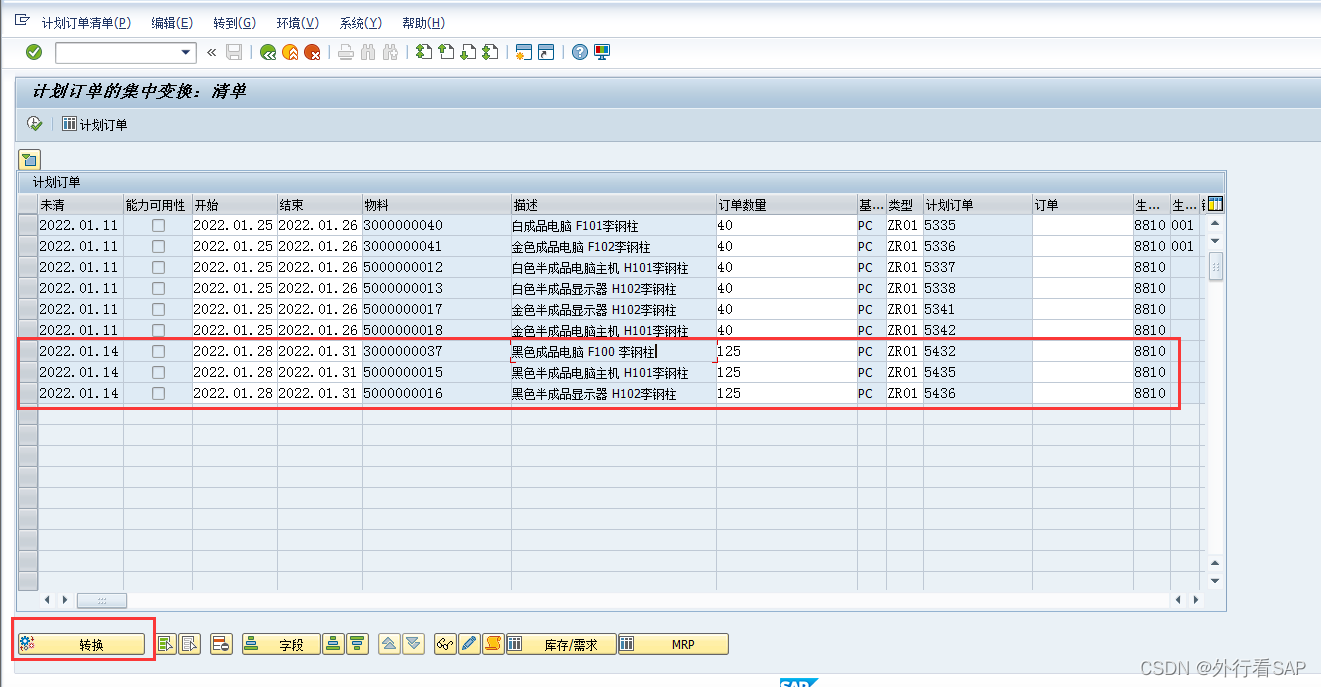Click the Generate Shortcut icon
The width and height of the screenshot is (1321, 687).
click(546, 52)
